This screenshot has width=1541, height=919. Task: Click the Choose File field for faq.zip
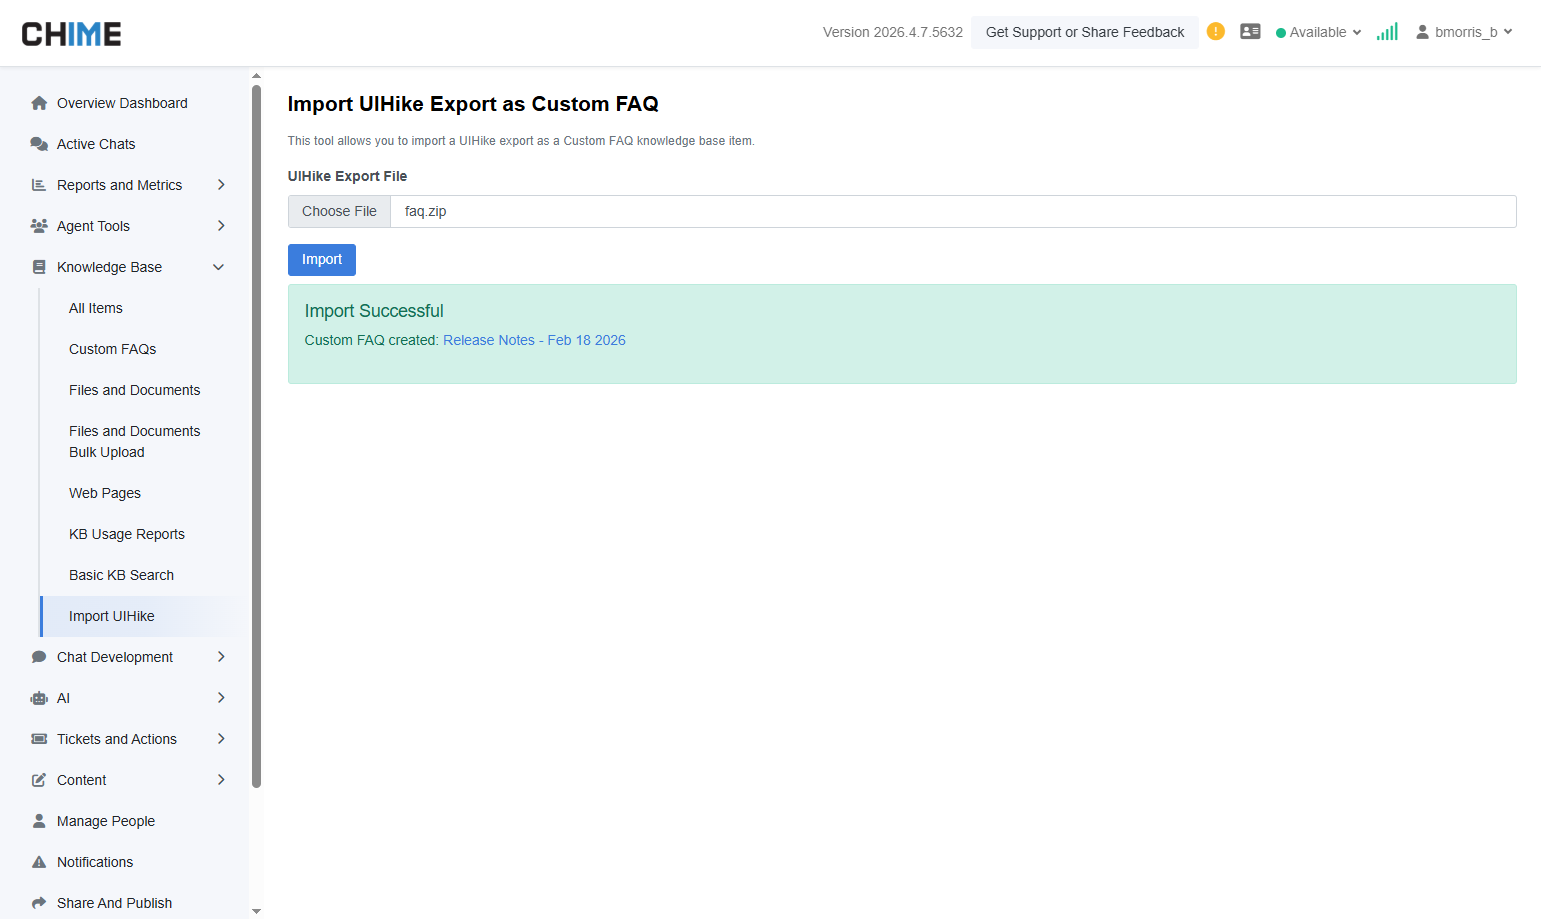click(x=339, y=211)
